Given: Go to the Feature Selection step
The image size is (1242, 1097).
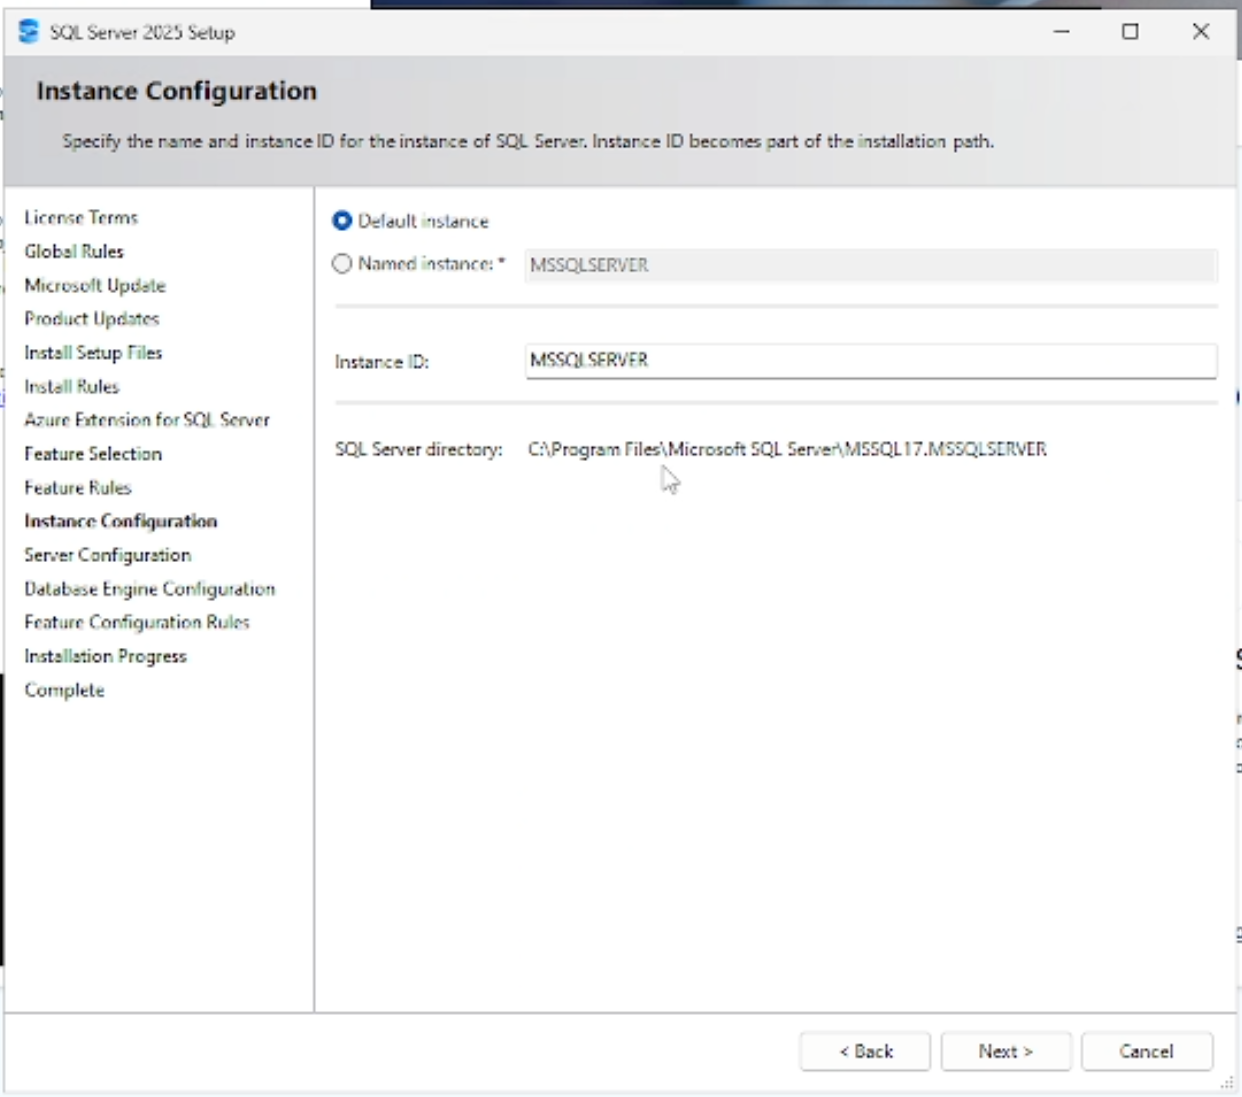Looking at the screenshot, I should tap(94, 453).
